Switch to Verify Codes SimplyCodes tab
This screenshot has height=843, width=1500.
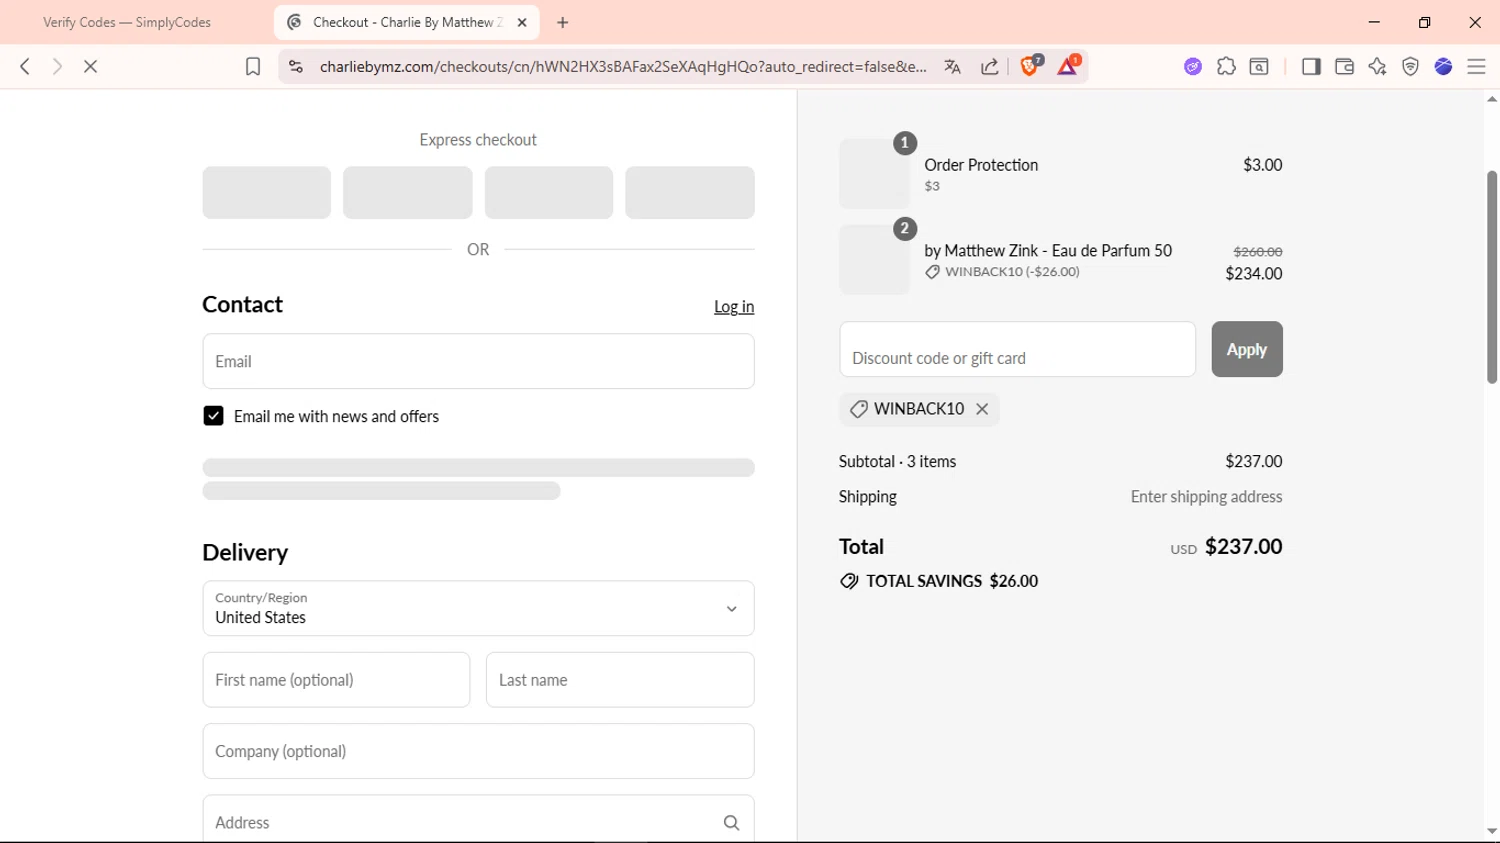pos(127,22)
